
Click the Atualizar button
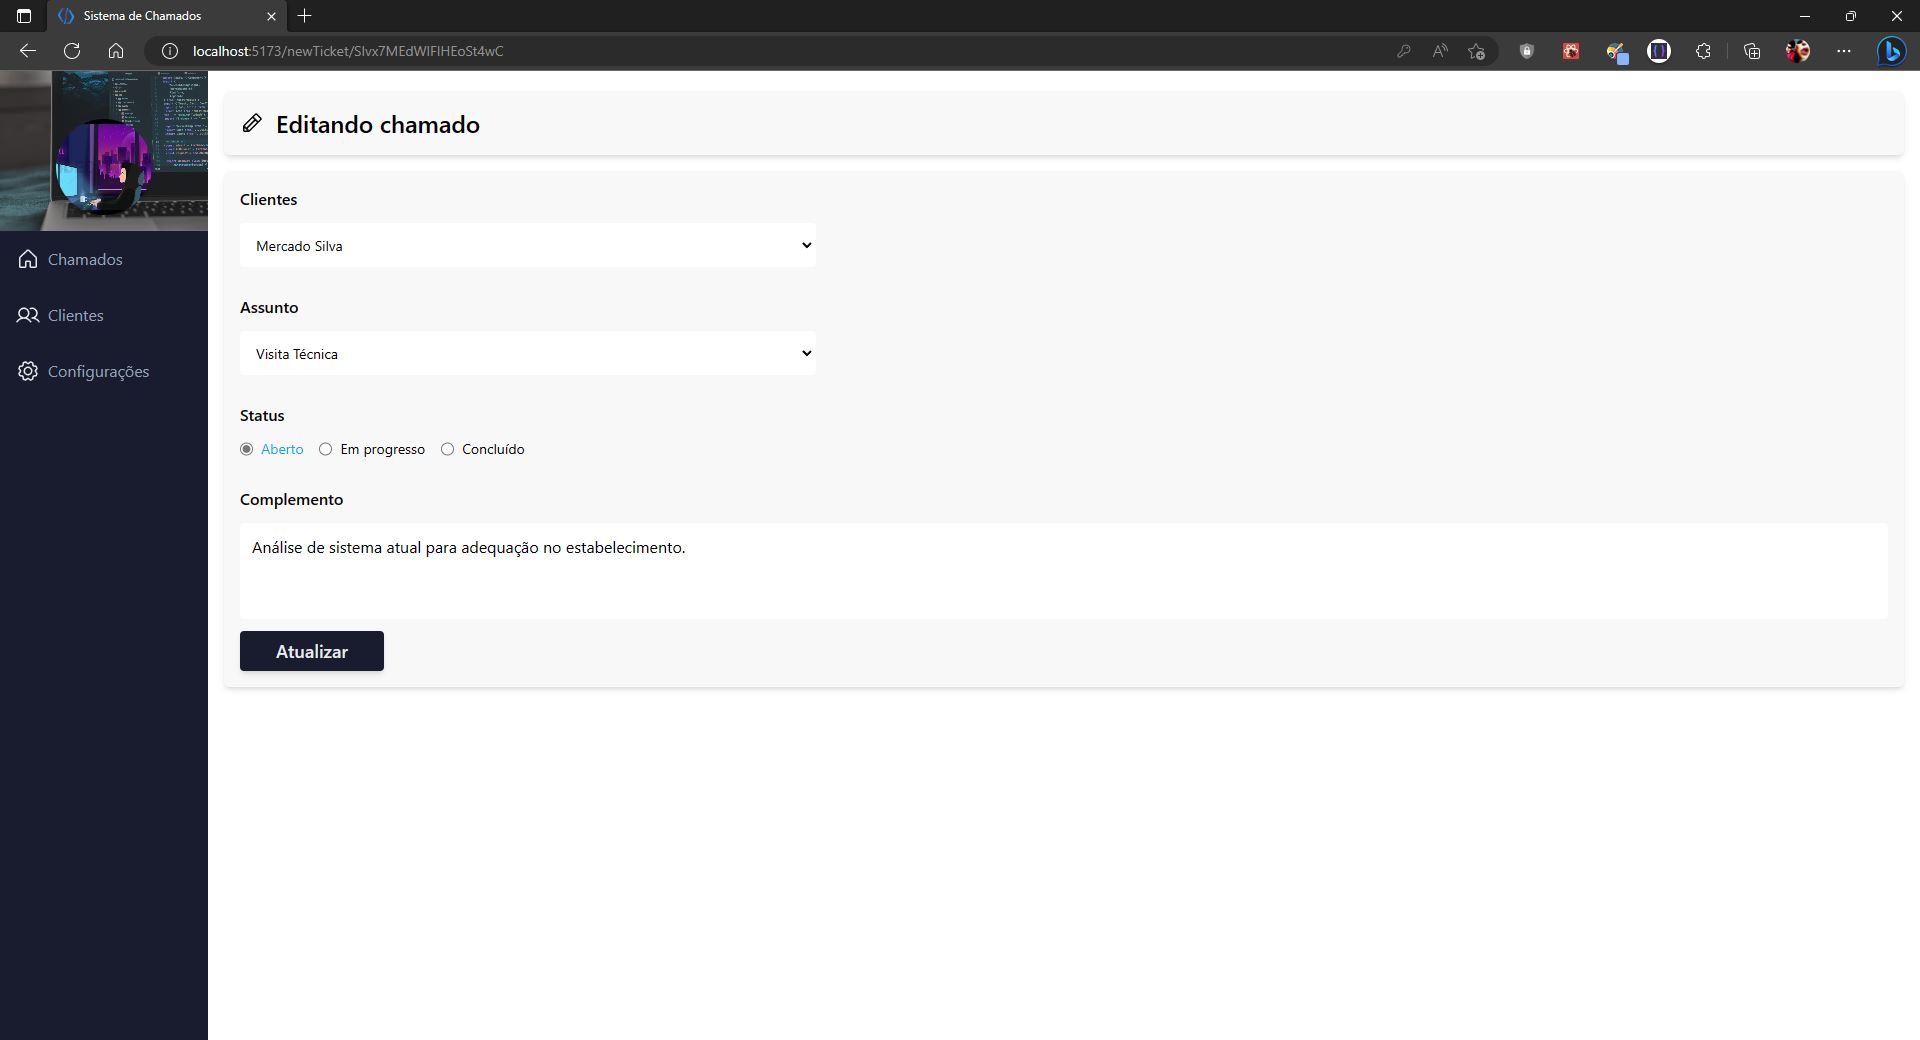311,650
